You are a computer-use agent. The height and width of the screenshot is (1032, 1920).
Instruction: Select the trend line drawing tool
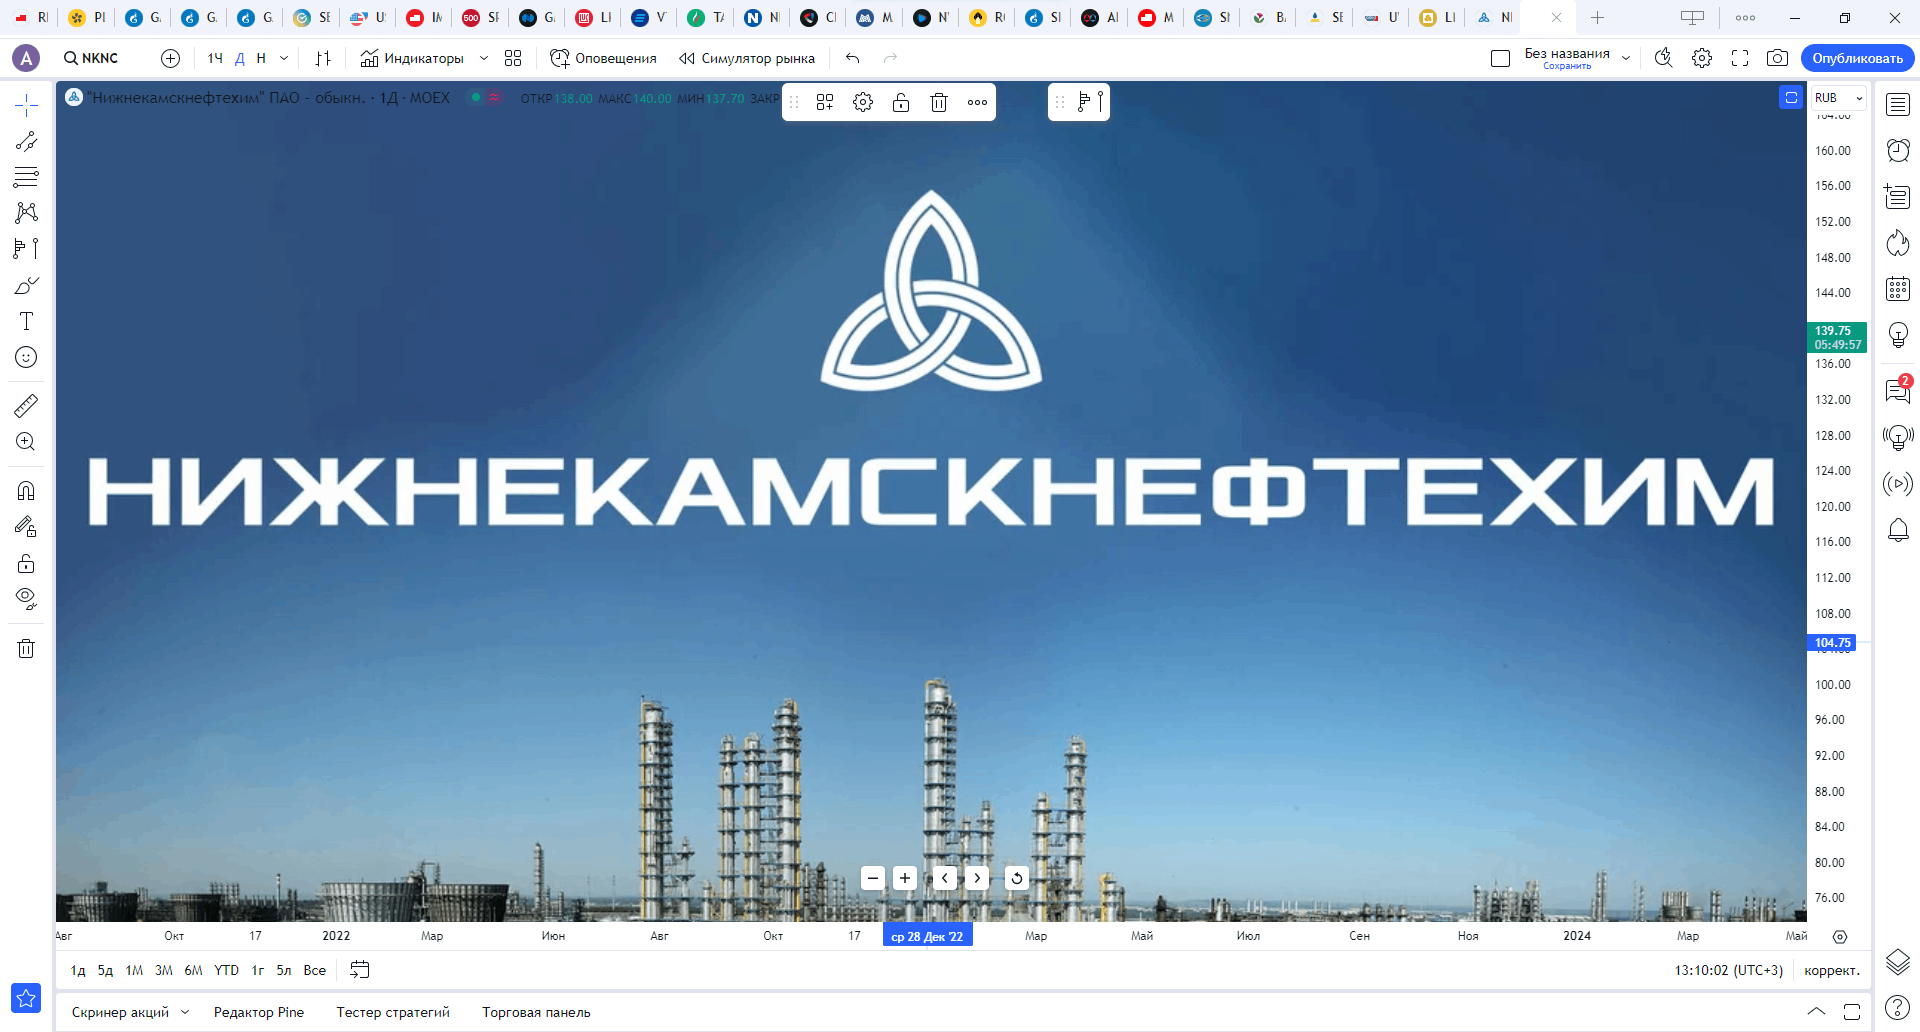[x=26, y=141]
